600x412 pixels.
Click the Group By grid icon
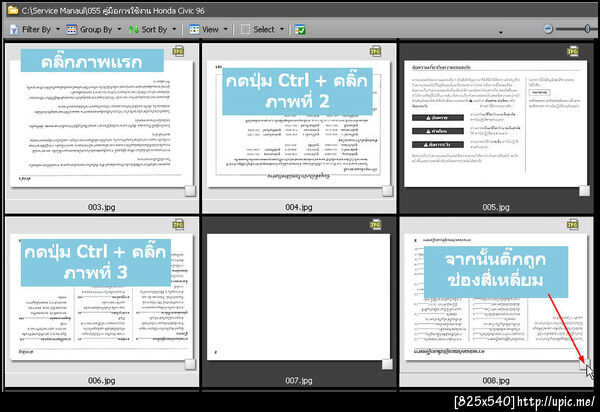(72, 29)
